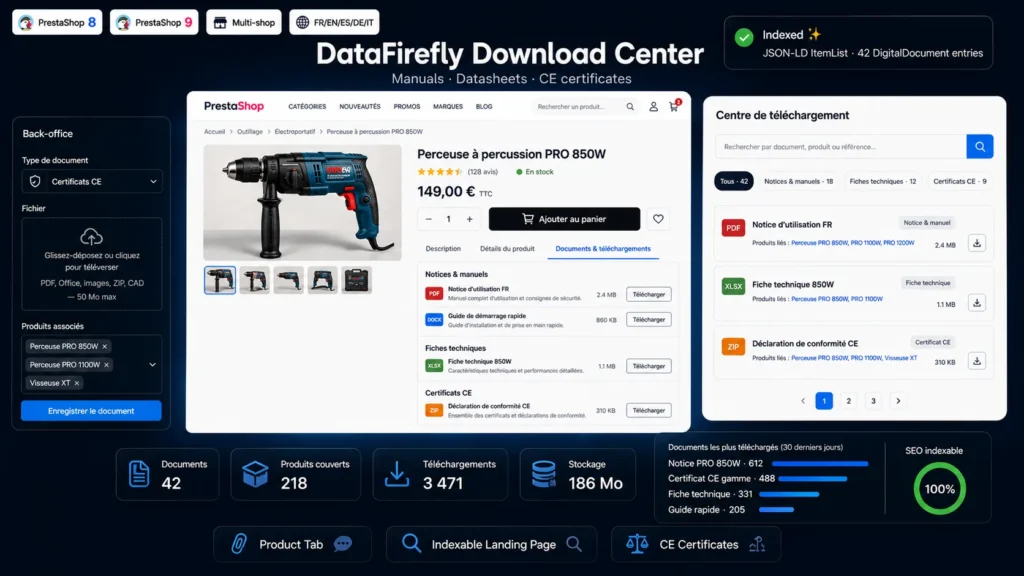Télécharger the Fiche technique 850W row
Image resolution: width=1024 pixels, height=576 pixels.
click(x=648, y=366)
